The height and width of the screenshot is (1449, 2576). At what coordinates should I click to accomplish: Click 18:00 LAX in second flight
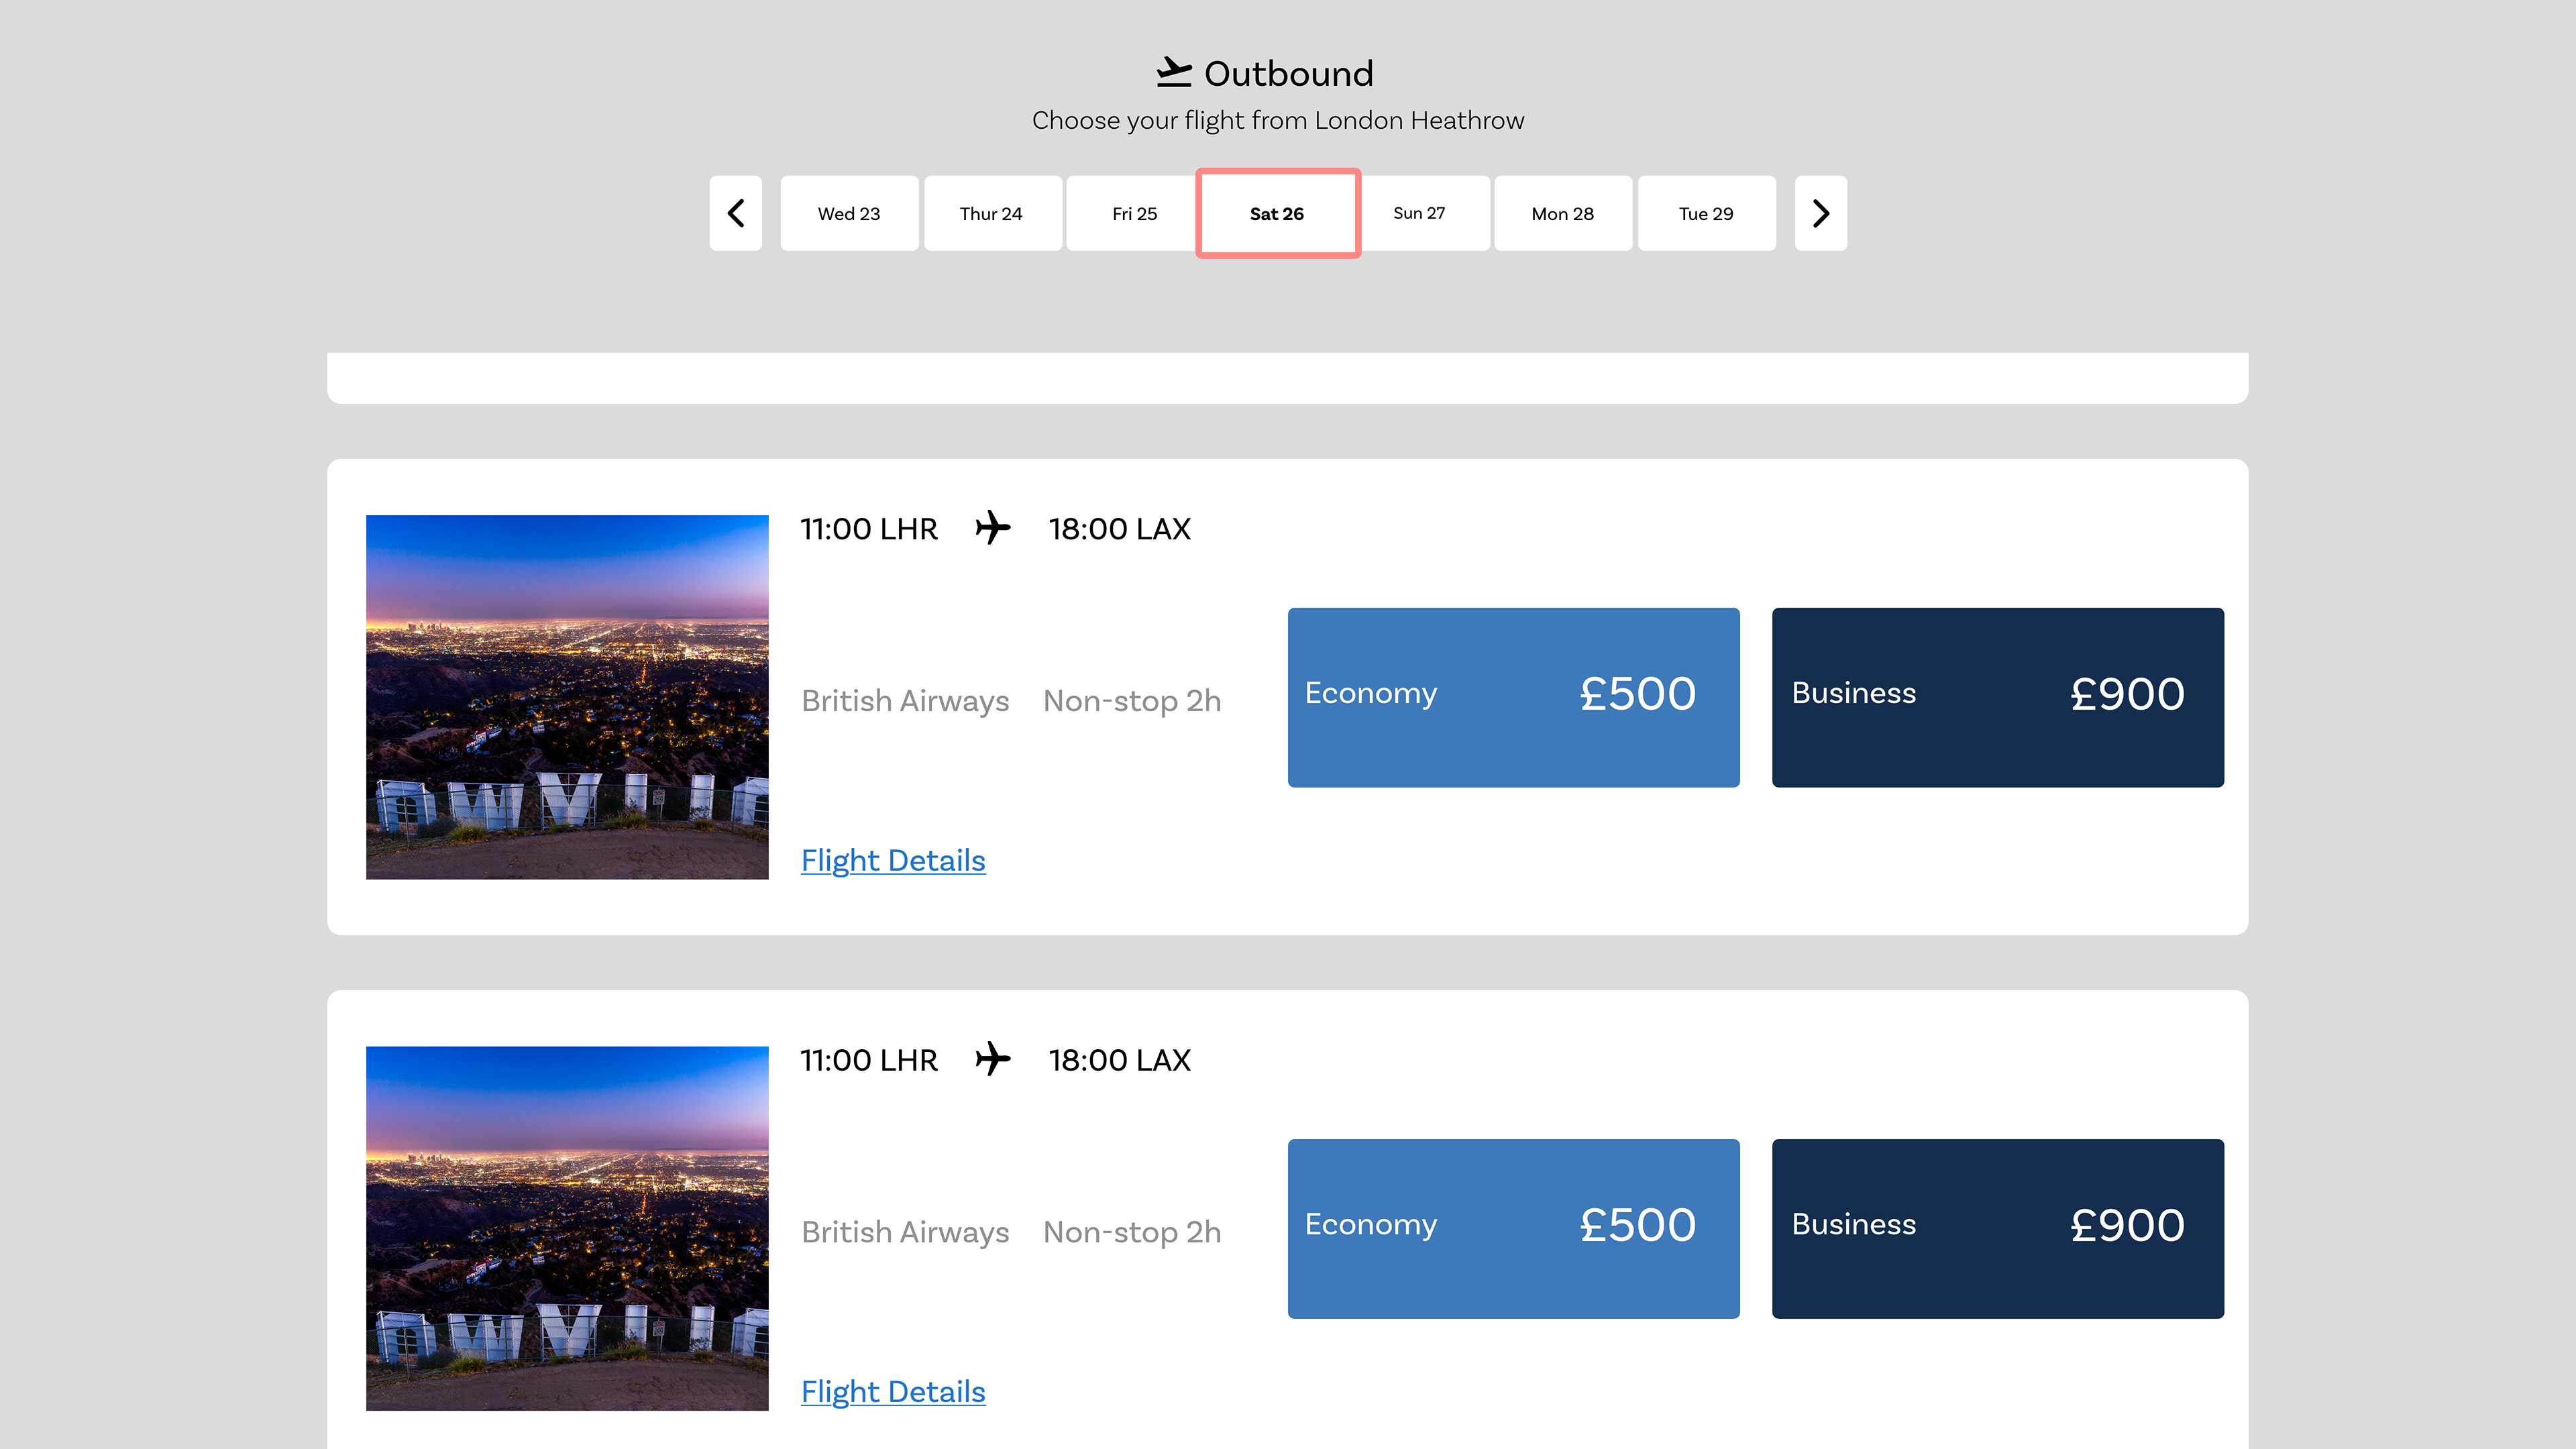pos(1119,1059)
